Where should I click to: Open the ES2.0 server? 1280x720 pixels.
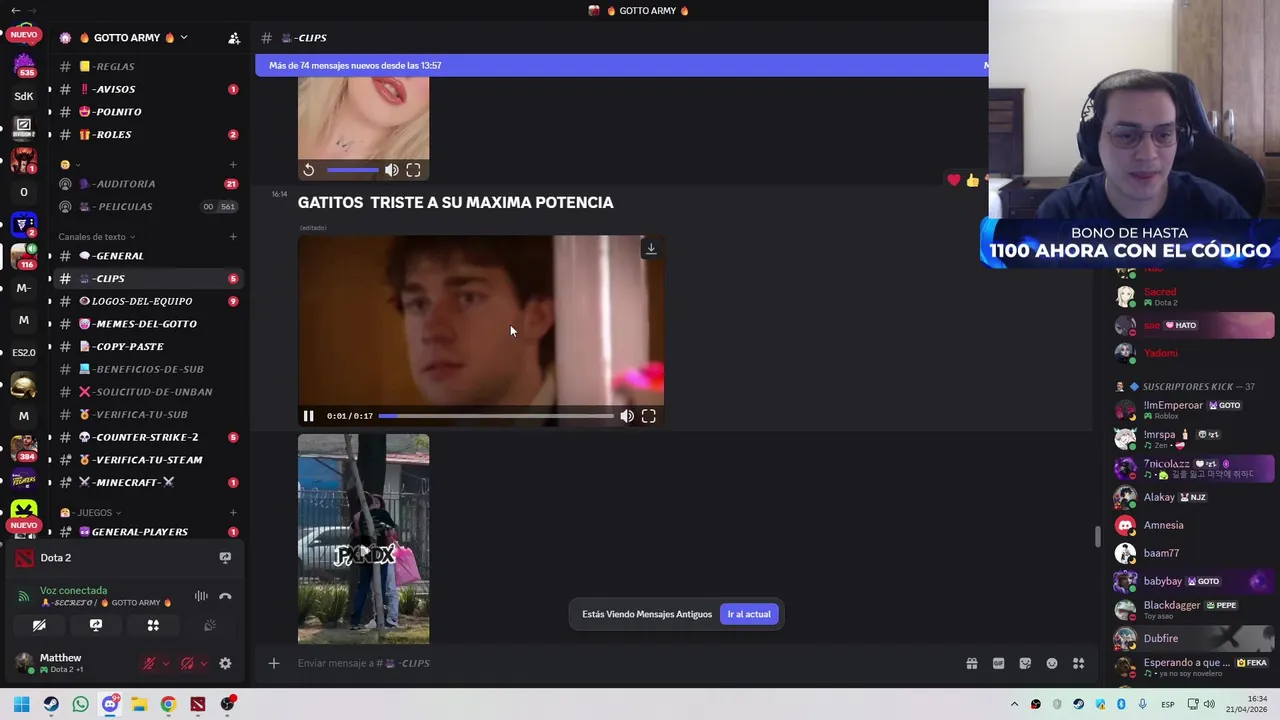point(24,352)
